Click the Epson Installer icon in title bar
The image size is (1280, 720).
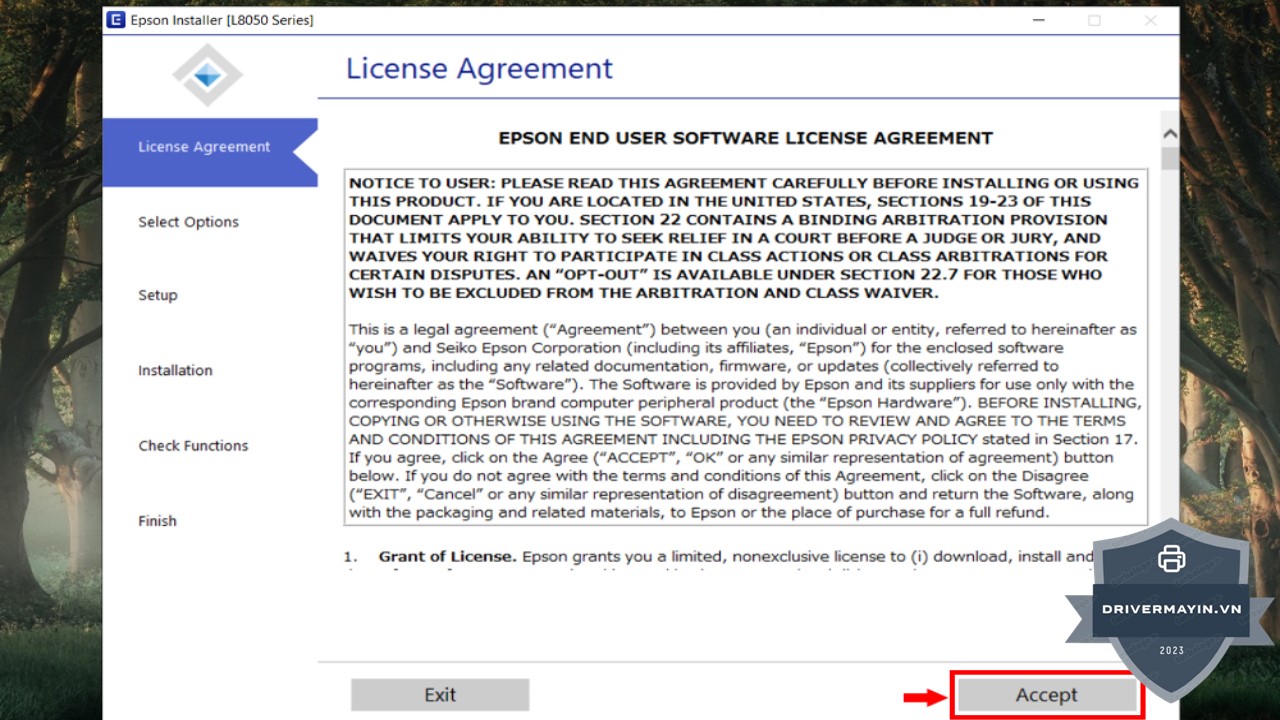pyautogui.click(x=116, y=20)
